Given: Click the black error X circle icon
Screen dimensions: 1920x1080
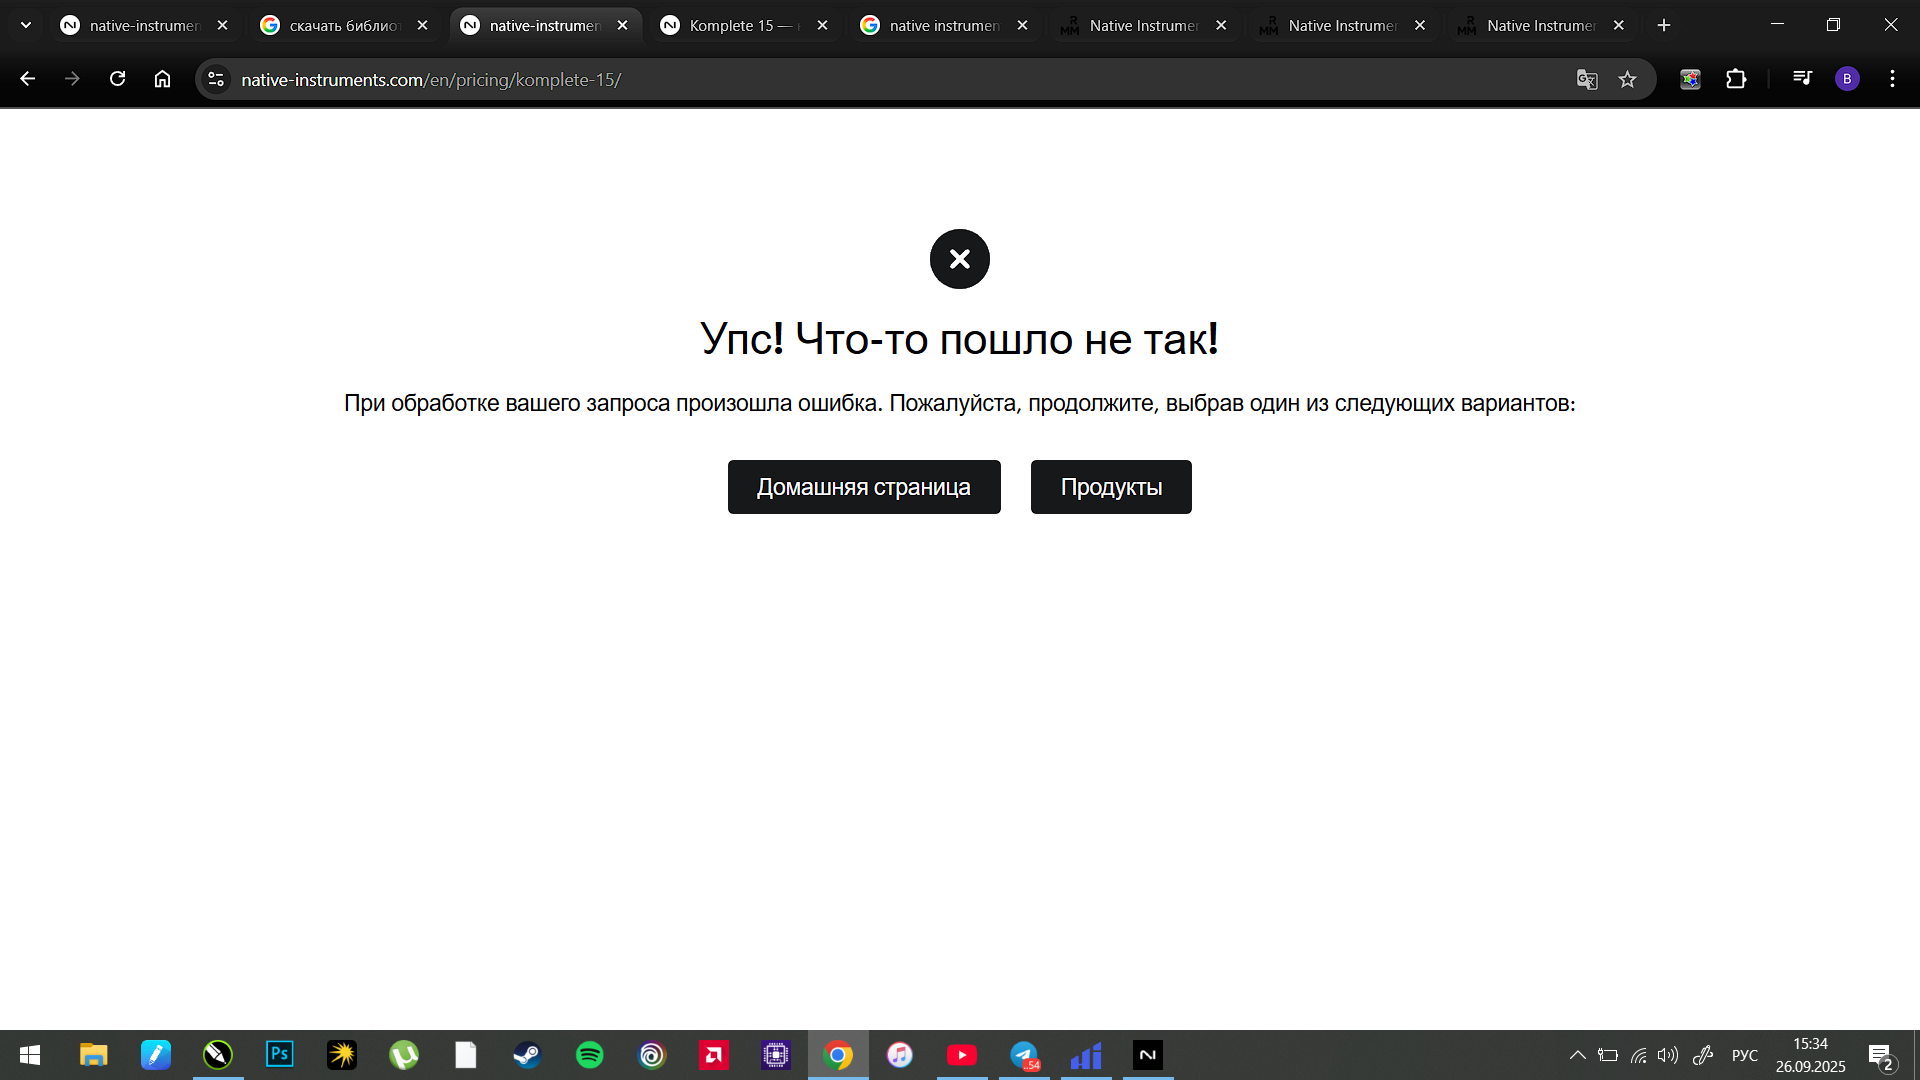Looking at the screenshot, I should pos(959,259).
